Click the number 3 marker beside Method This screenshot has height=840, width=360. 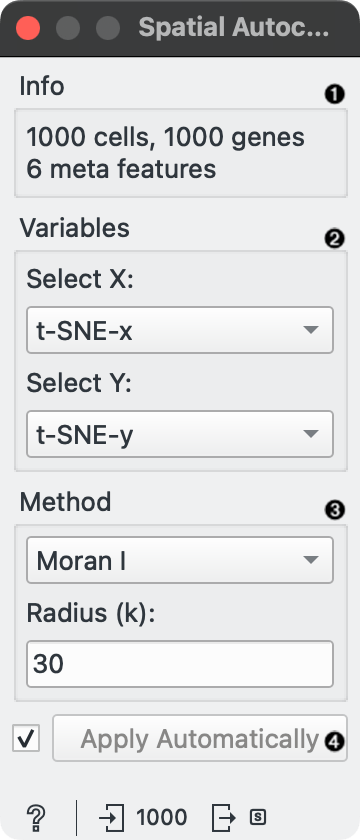(x=335, y=510)
